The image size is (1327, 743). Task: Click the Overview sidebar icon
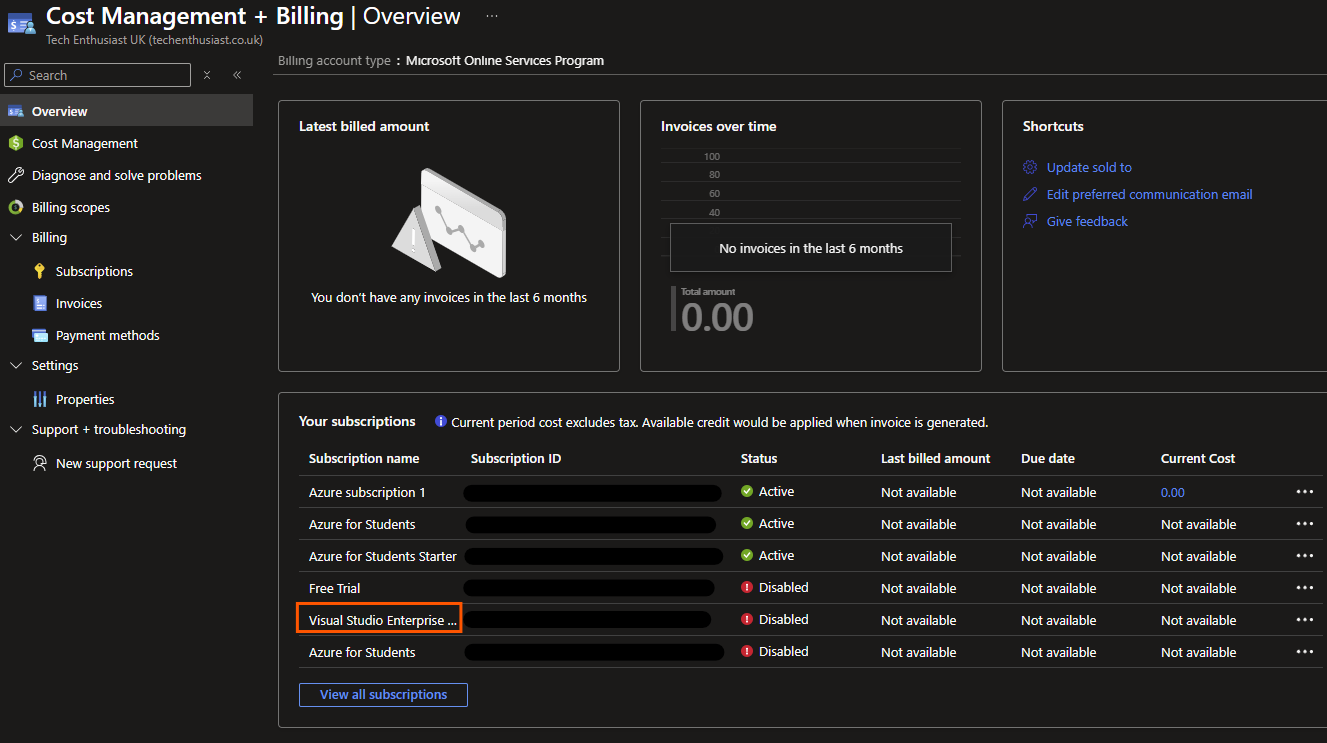click(15, 111)
